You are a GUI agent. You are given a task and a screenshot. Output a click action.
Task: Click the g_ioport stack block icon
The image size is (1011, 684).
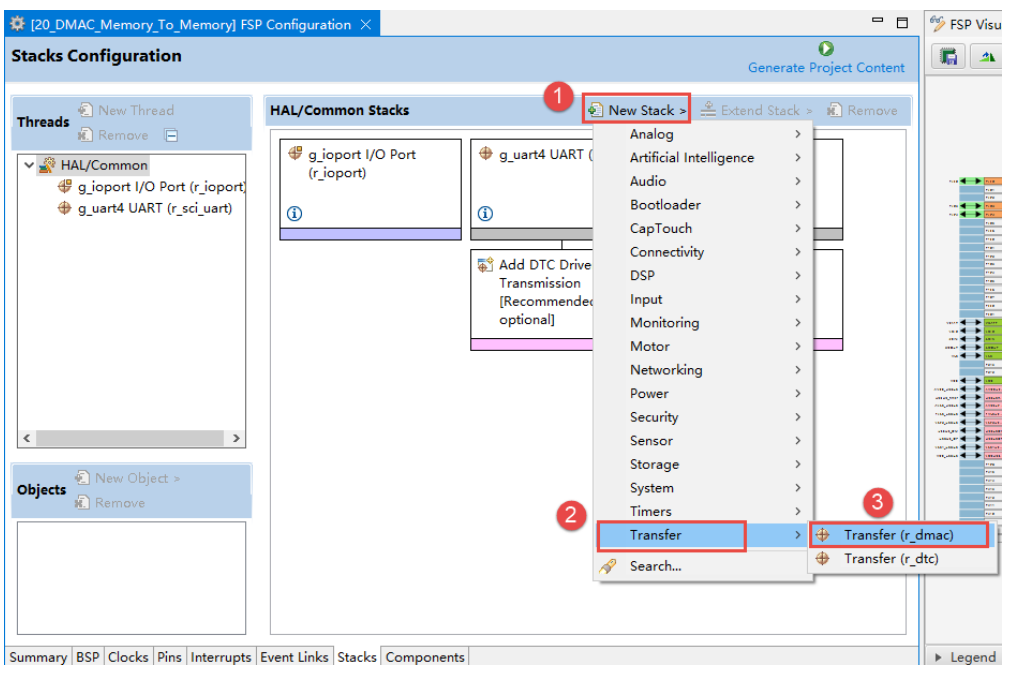click(295, 153)
